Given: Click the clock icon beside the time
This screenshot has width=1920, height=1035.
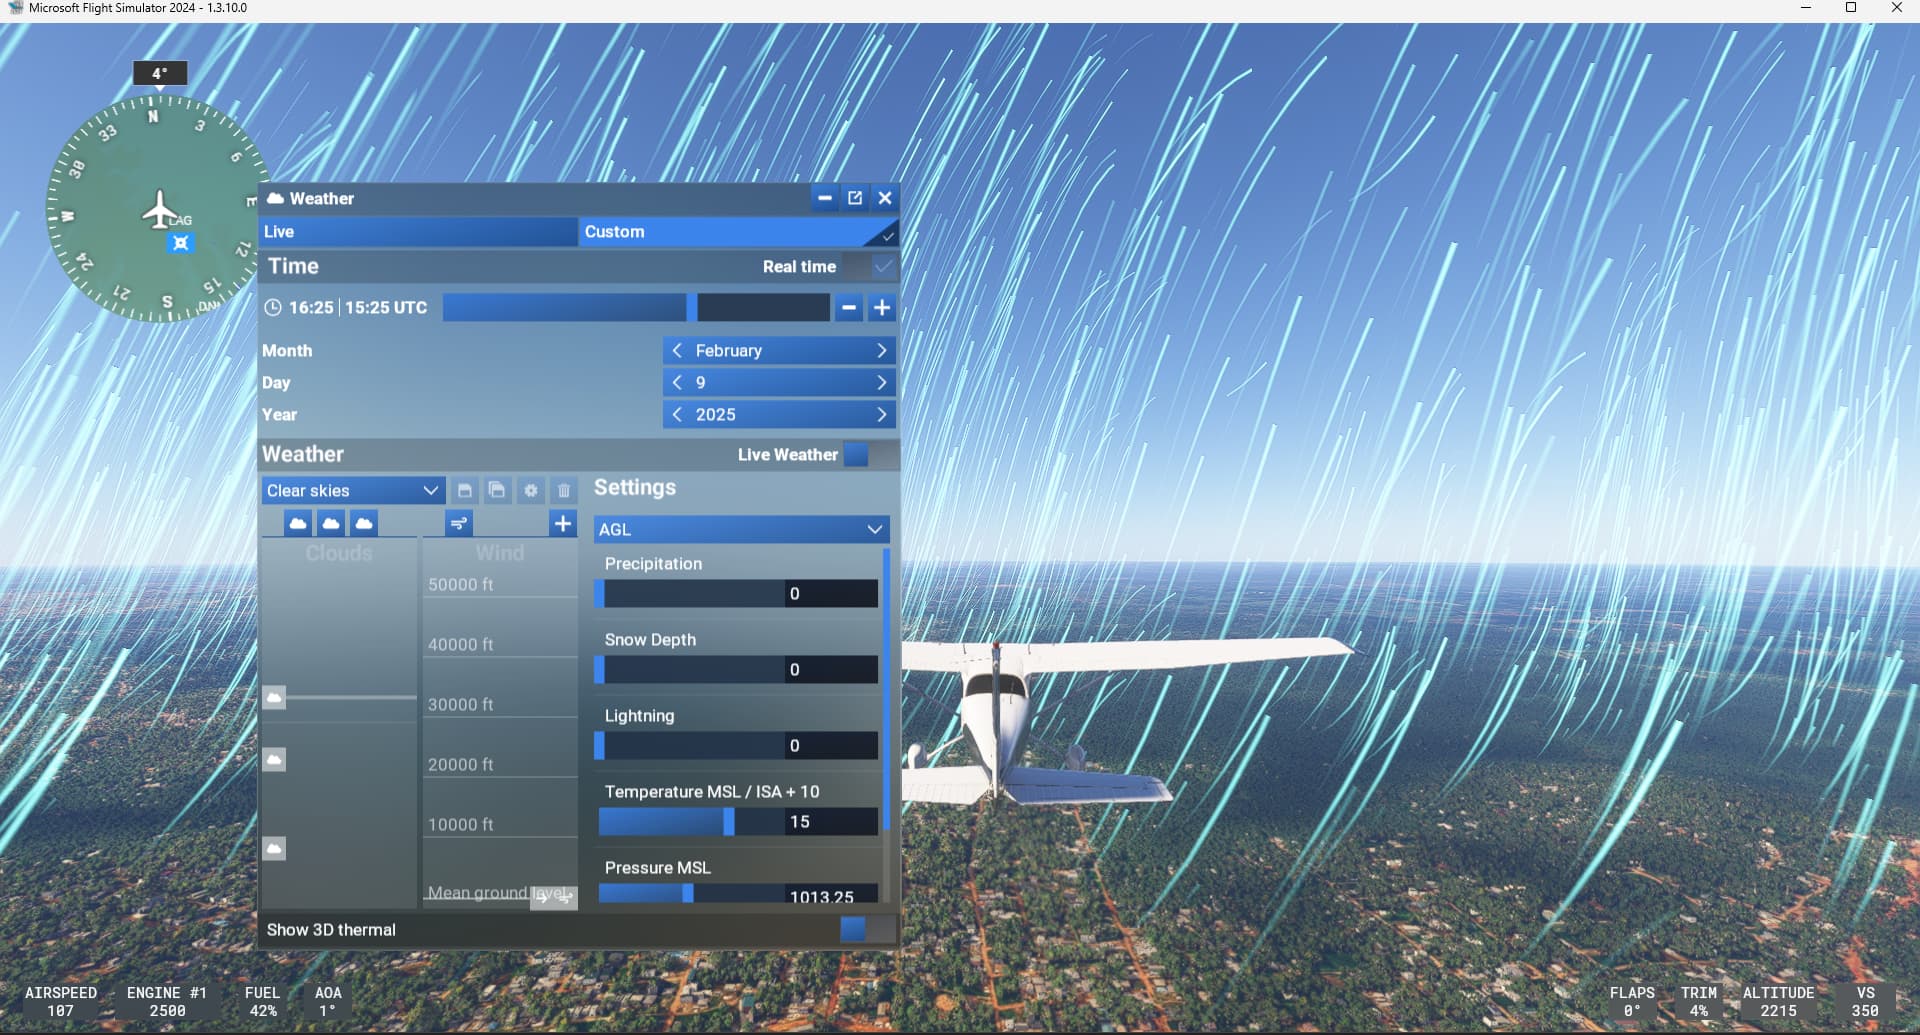Looking at the screenshot, I should pos(272,308).
